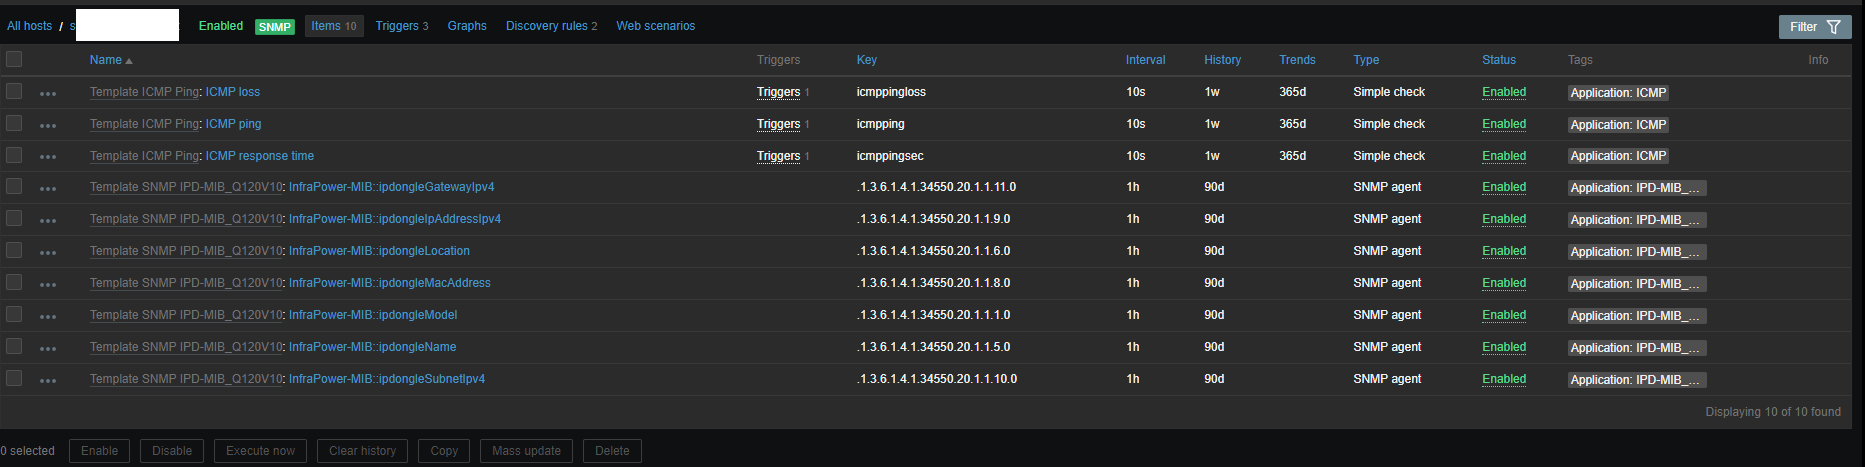Click the SNMP interface status badge
Viewport: 1865px width, 467px height.
click(274, 27)
